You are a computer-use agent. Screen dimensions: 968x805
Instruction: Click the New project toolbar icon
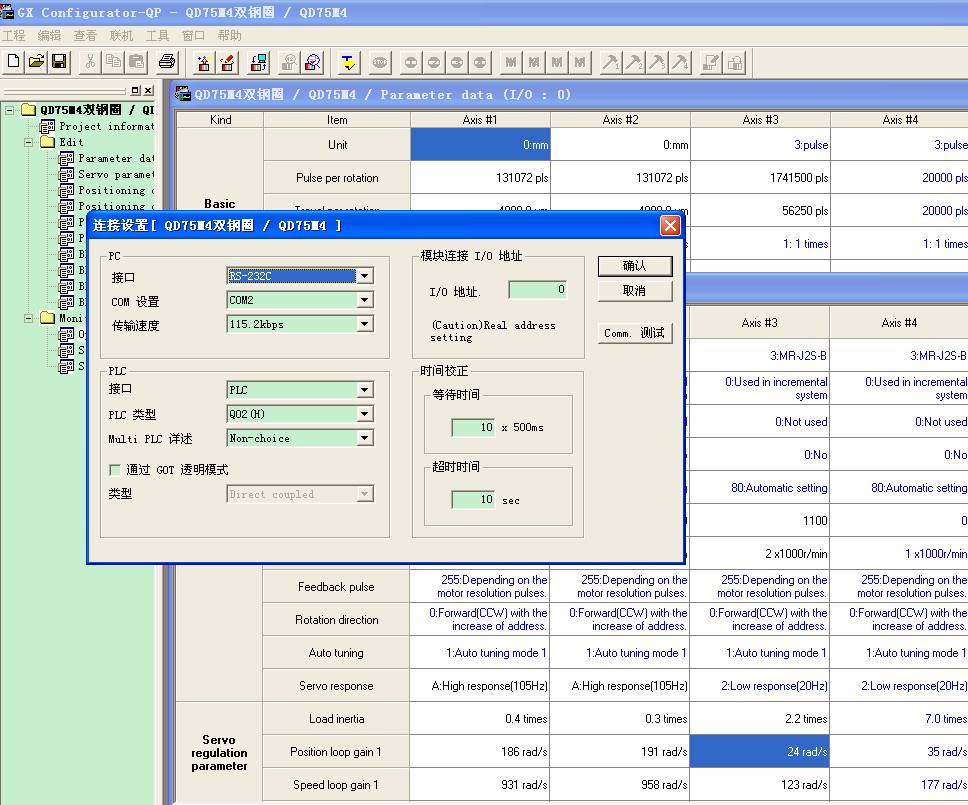[13, 62]
